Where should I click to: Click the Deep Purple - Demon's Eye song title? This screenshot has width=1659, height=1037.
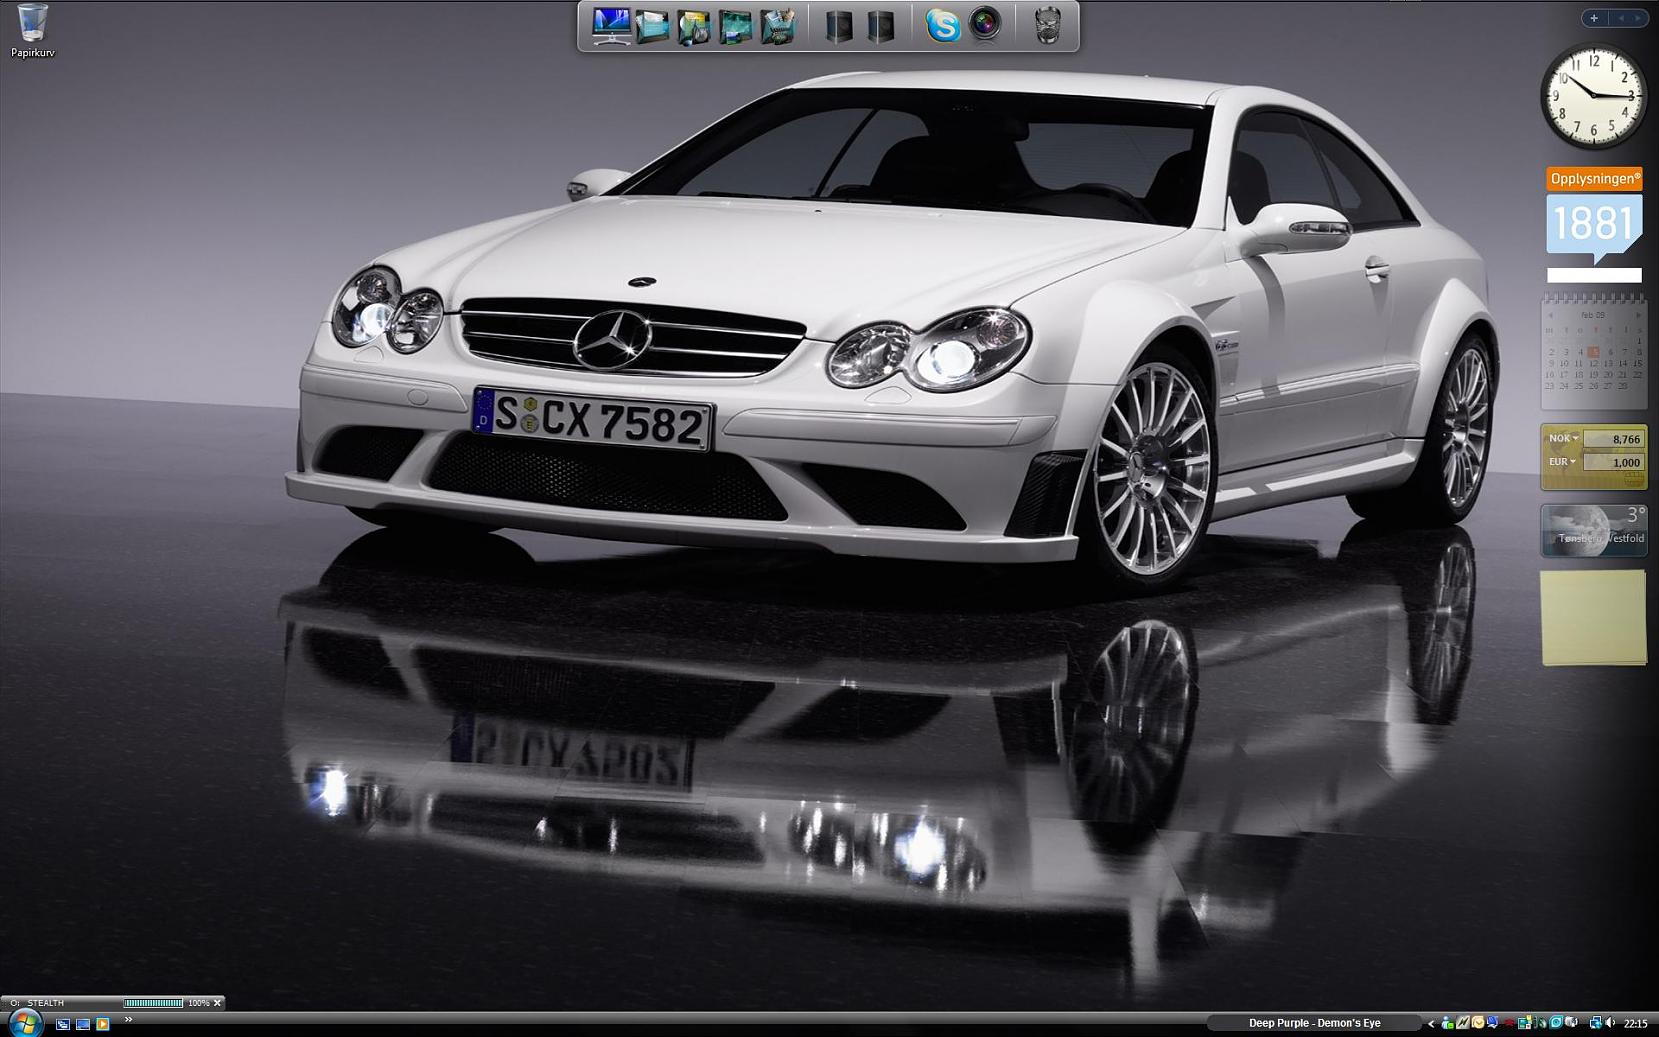tap(1314, 1023)
